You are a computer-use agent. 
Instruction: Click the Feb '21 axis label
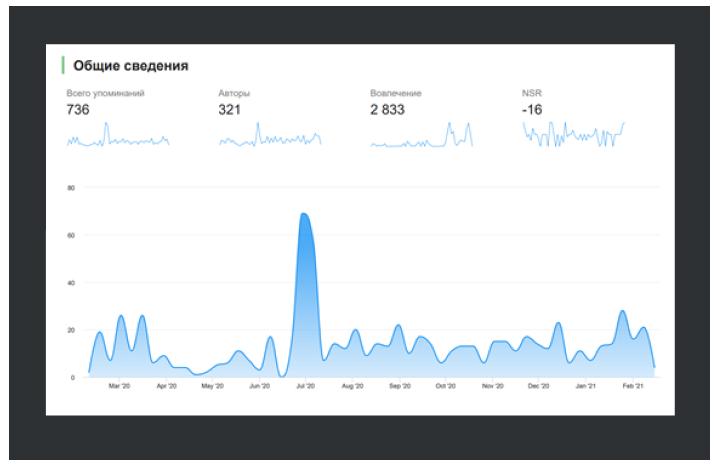pos(633,386)
